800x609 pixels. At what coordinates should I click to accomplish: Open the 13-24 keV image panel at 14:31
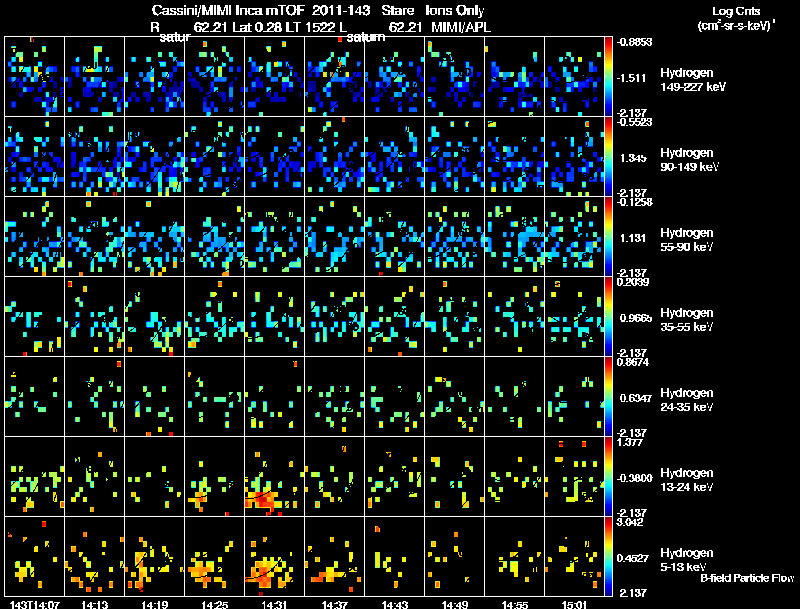tap(274, 477)
